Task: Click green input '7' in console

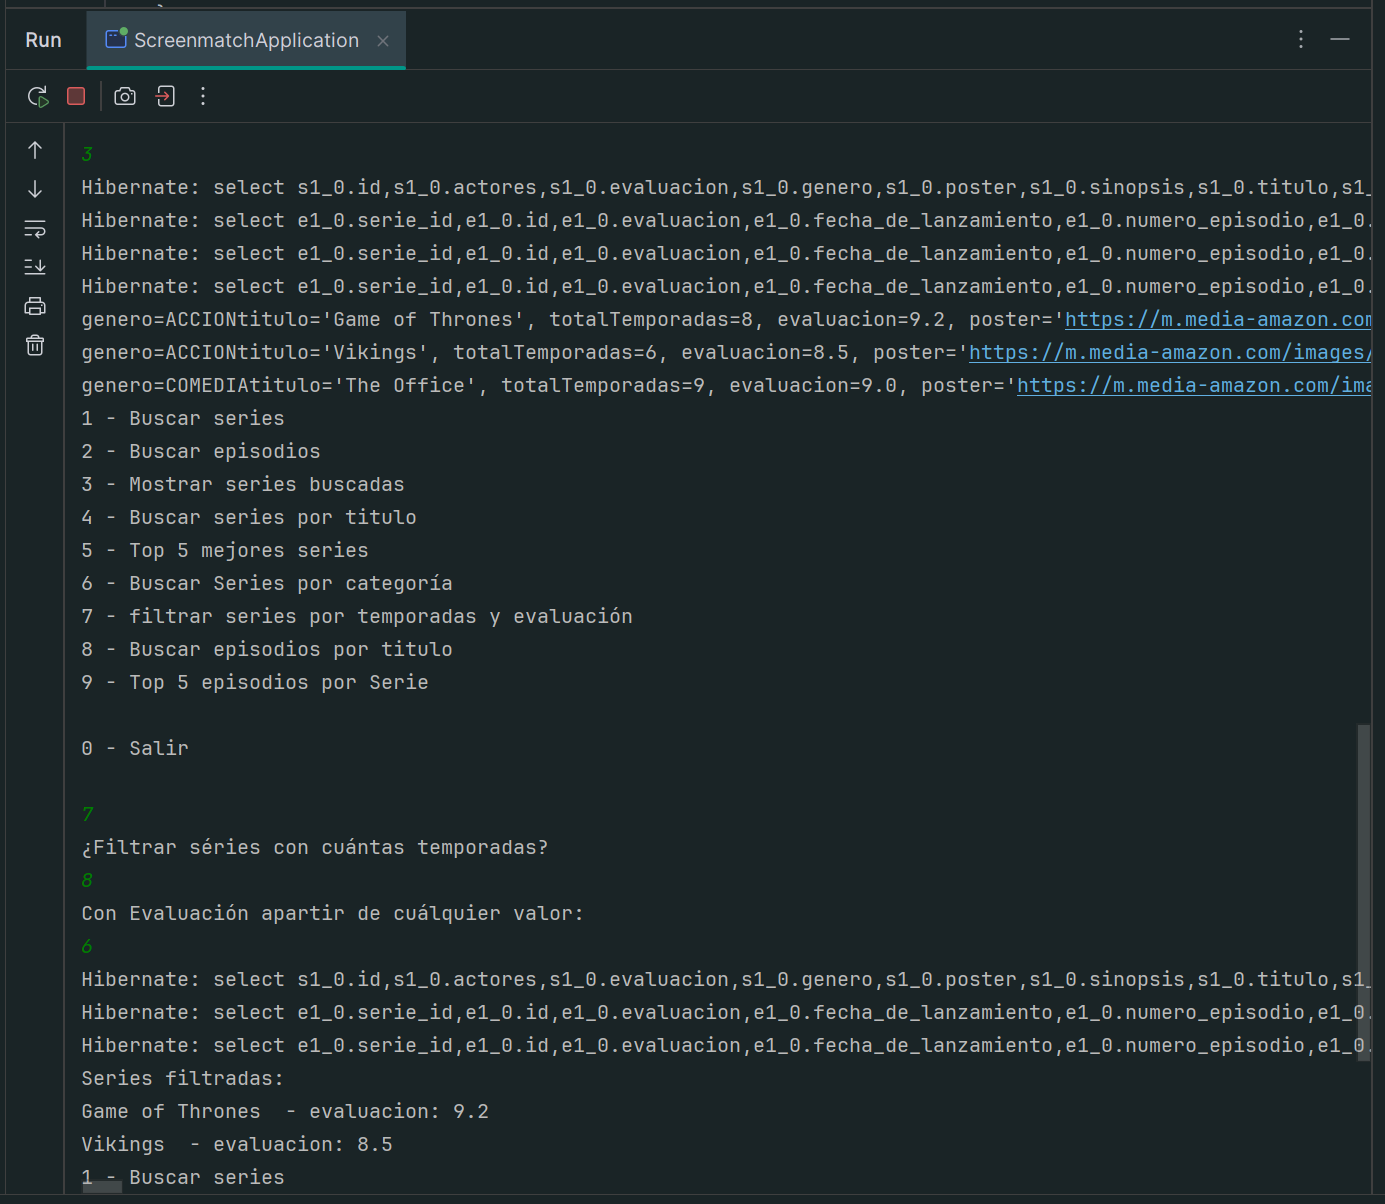Action: coord(87,815)
